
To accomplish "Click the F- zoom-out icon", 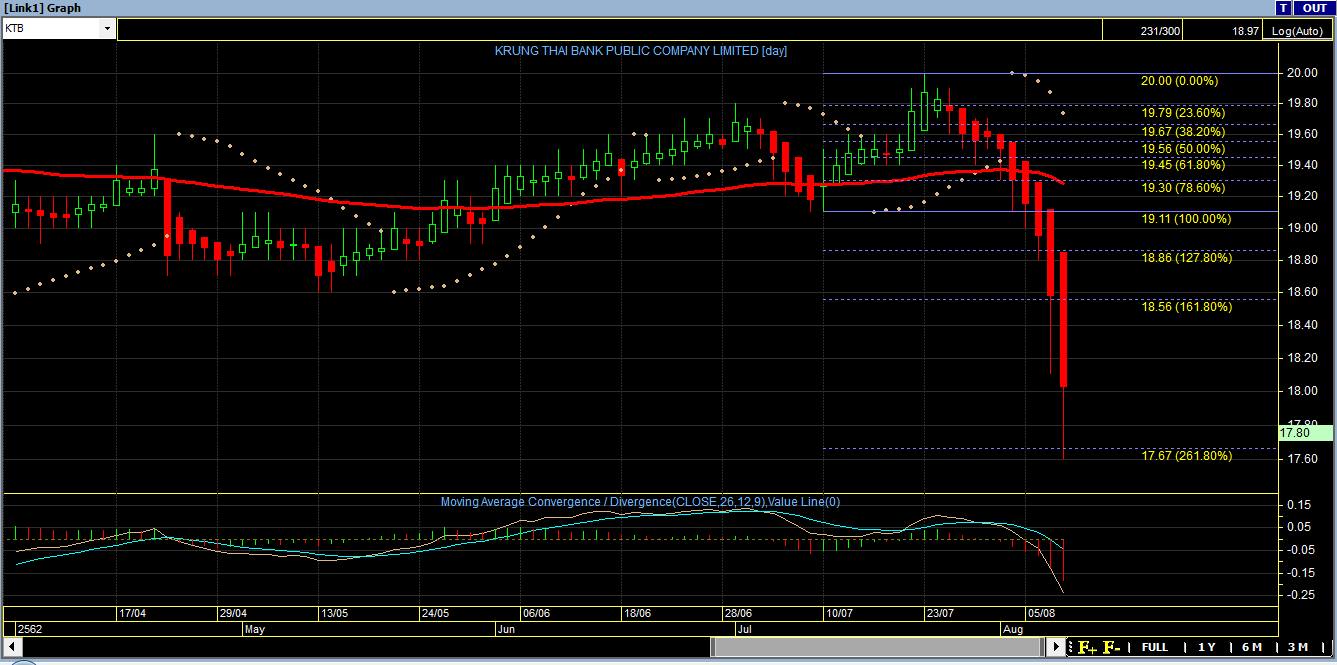I will [x=1112, y=647].
